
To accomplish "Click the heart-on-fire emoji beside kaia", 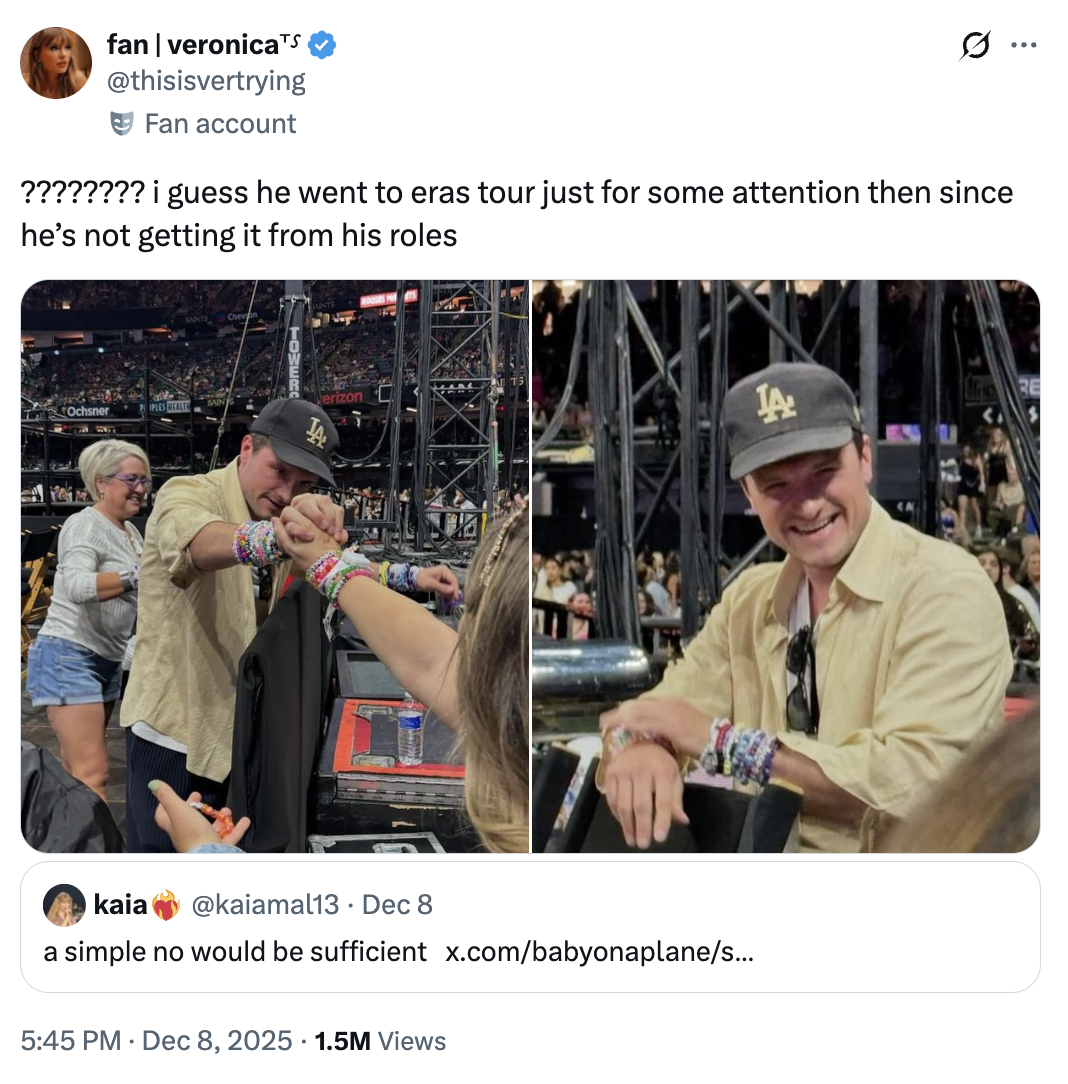I will click(x=166, y=905).
